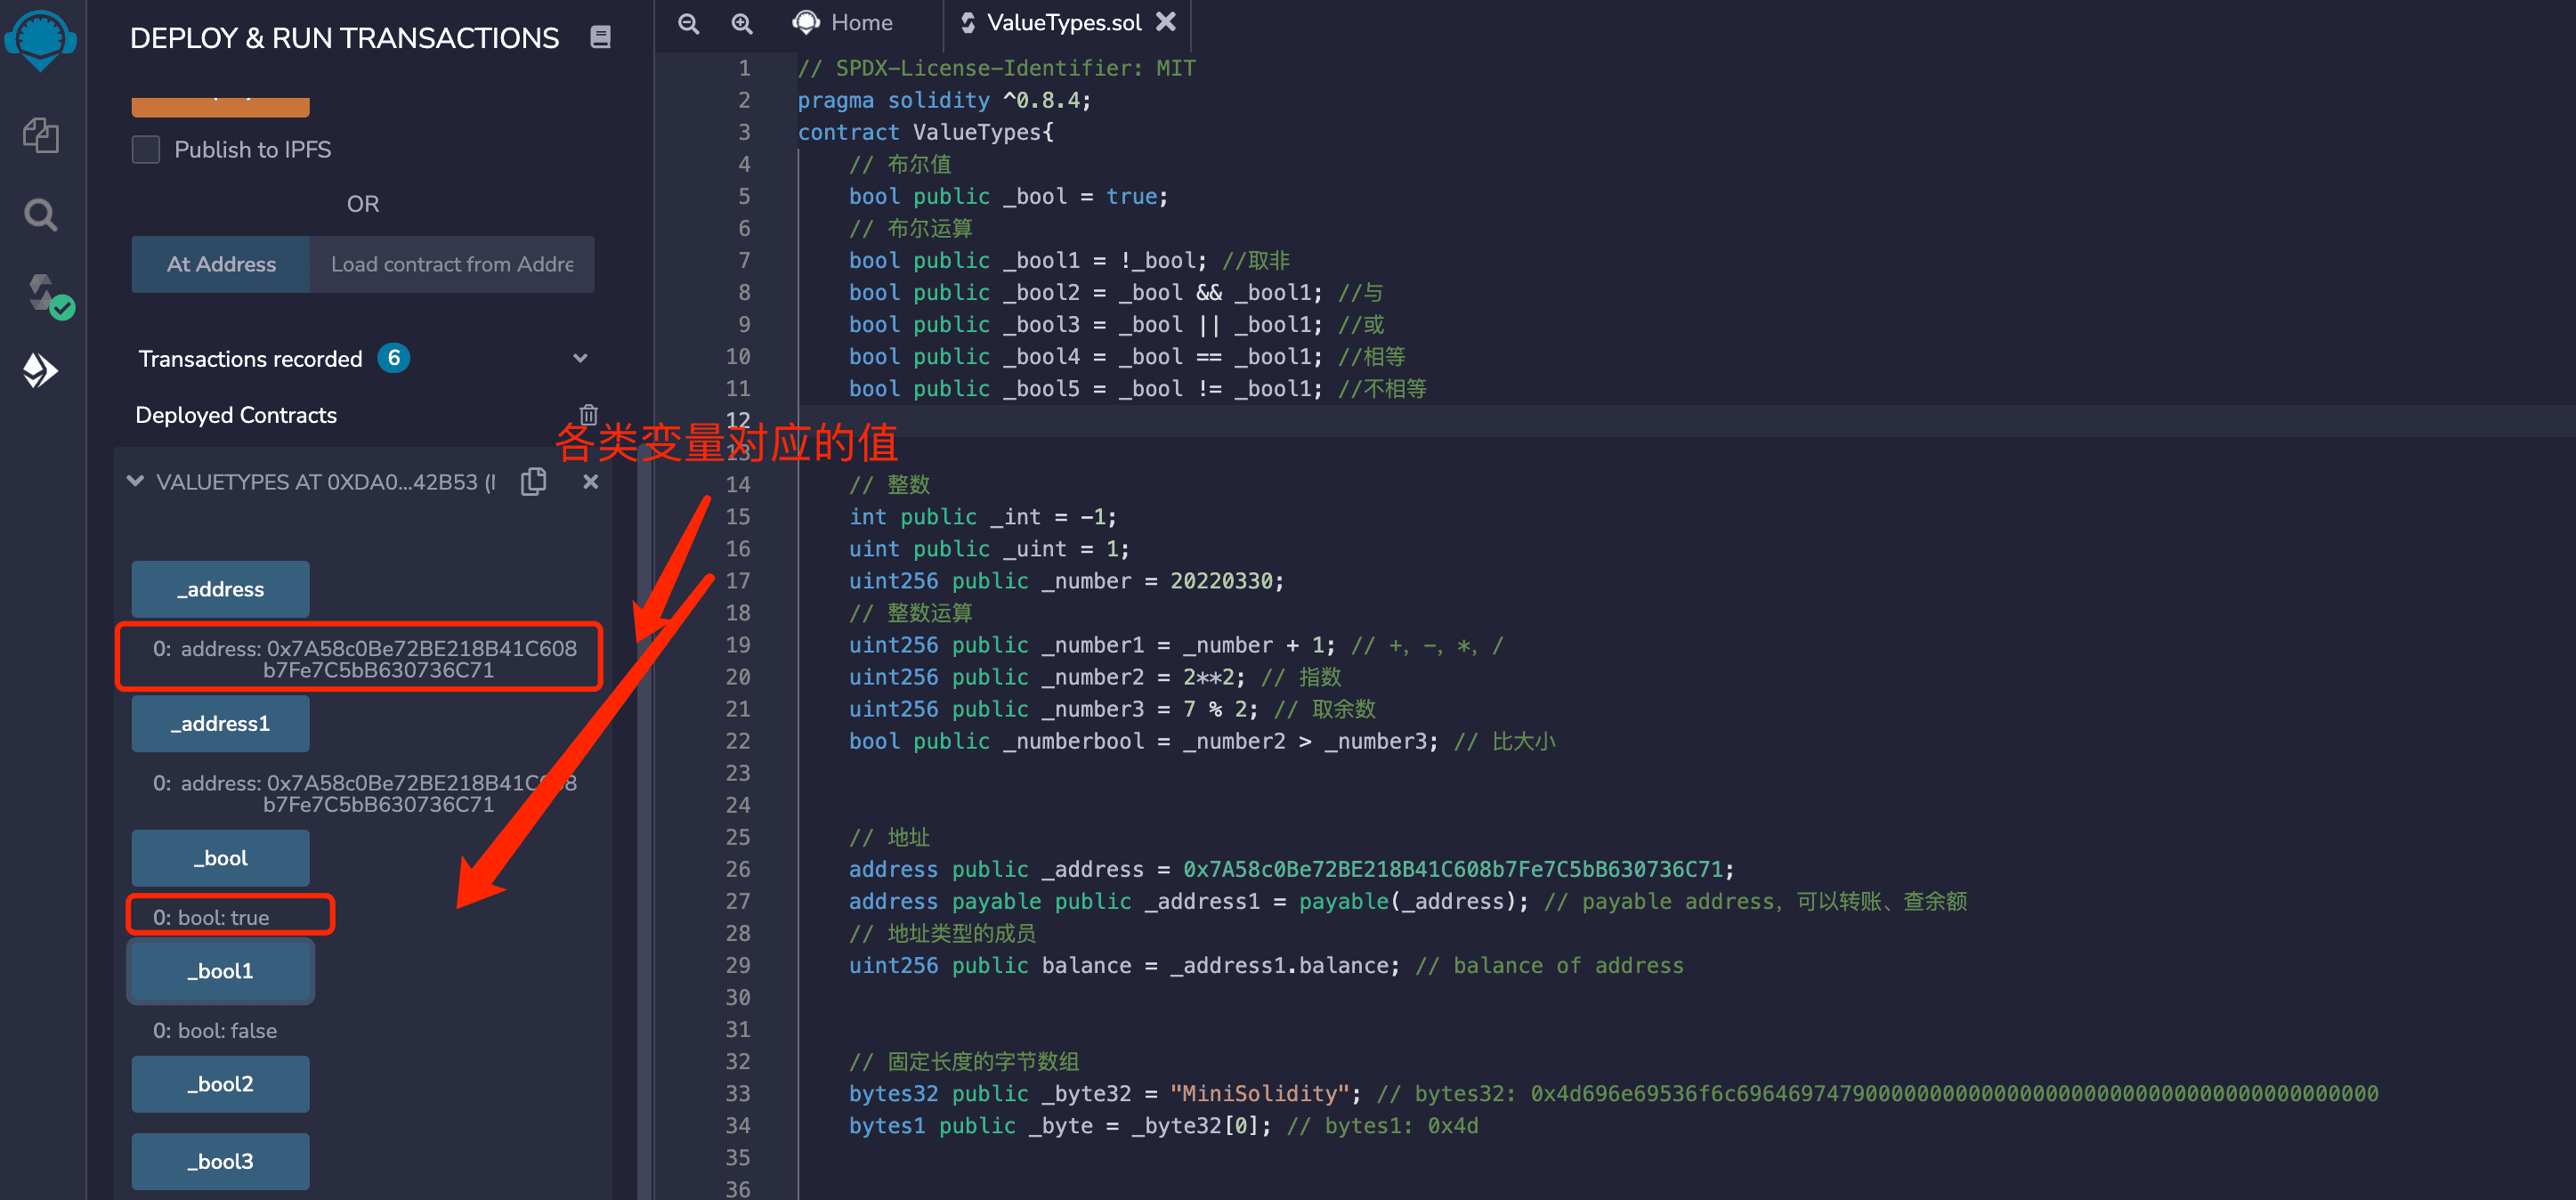The image size is (2576, 1200).
Task: Open the Search in files panel
Action: pyautogui.click(x=41, y=214)
